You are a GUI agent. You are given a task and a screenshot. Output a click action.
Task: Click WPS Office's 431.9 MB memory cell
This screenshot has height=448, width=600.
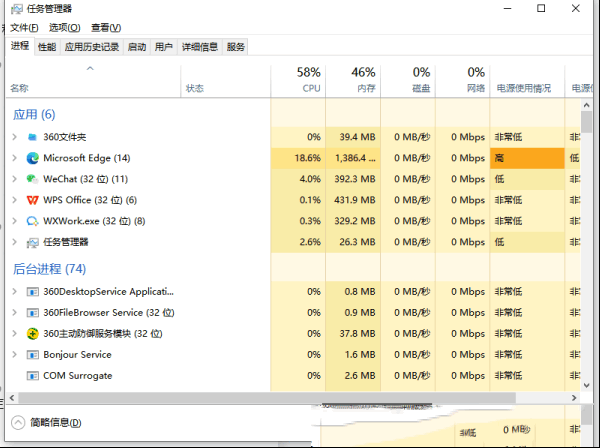(353, 200)
